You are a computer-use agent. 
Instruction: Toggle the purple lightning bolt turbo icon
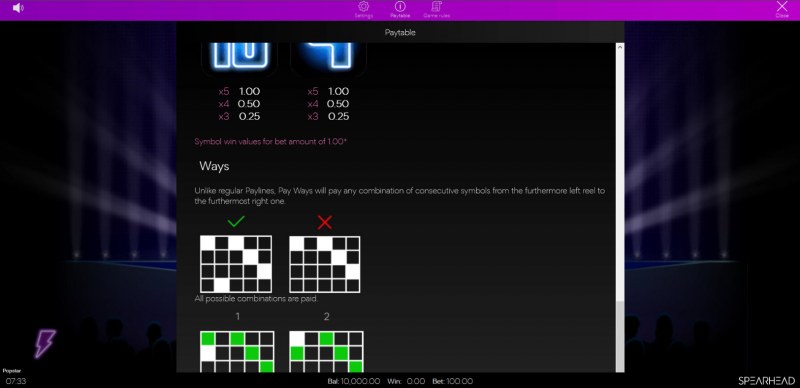[45, 343]
